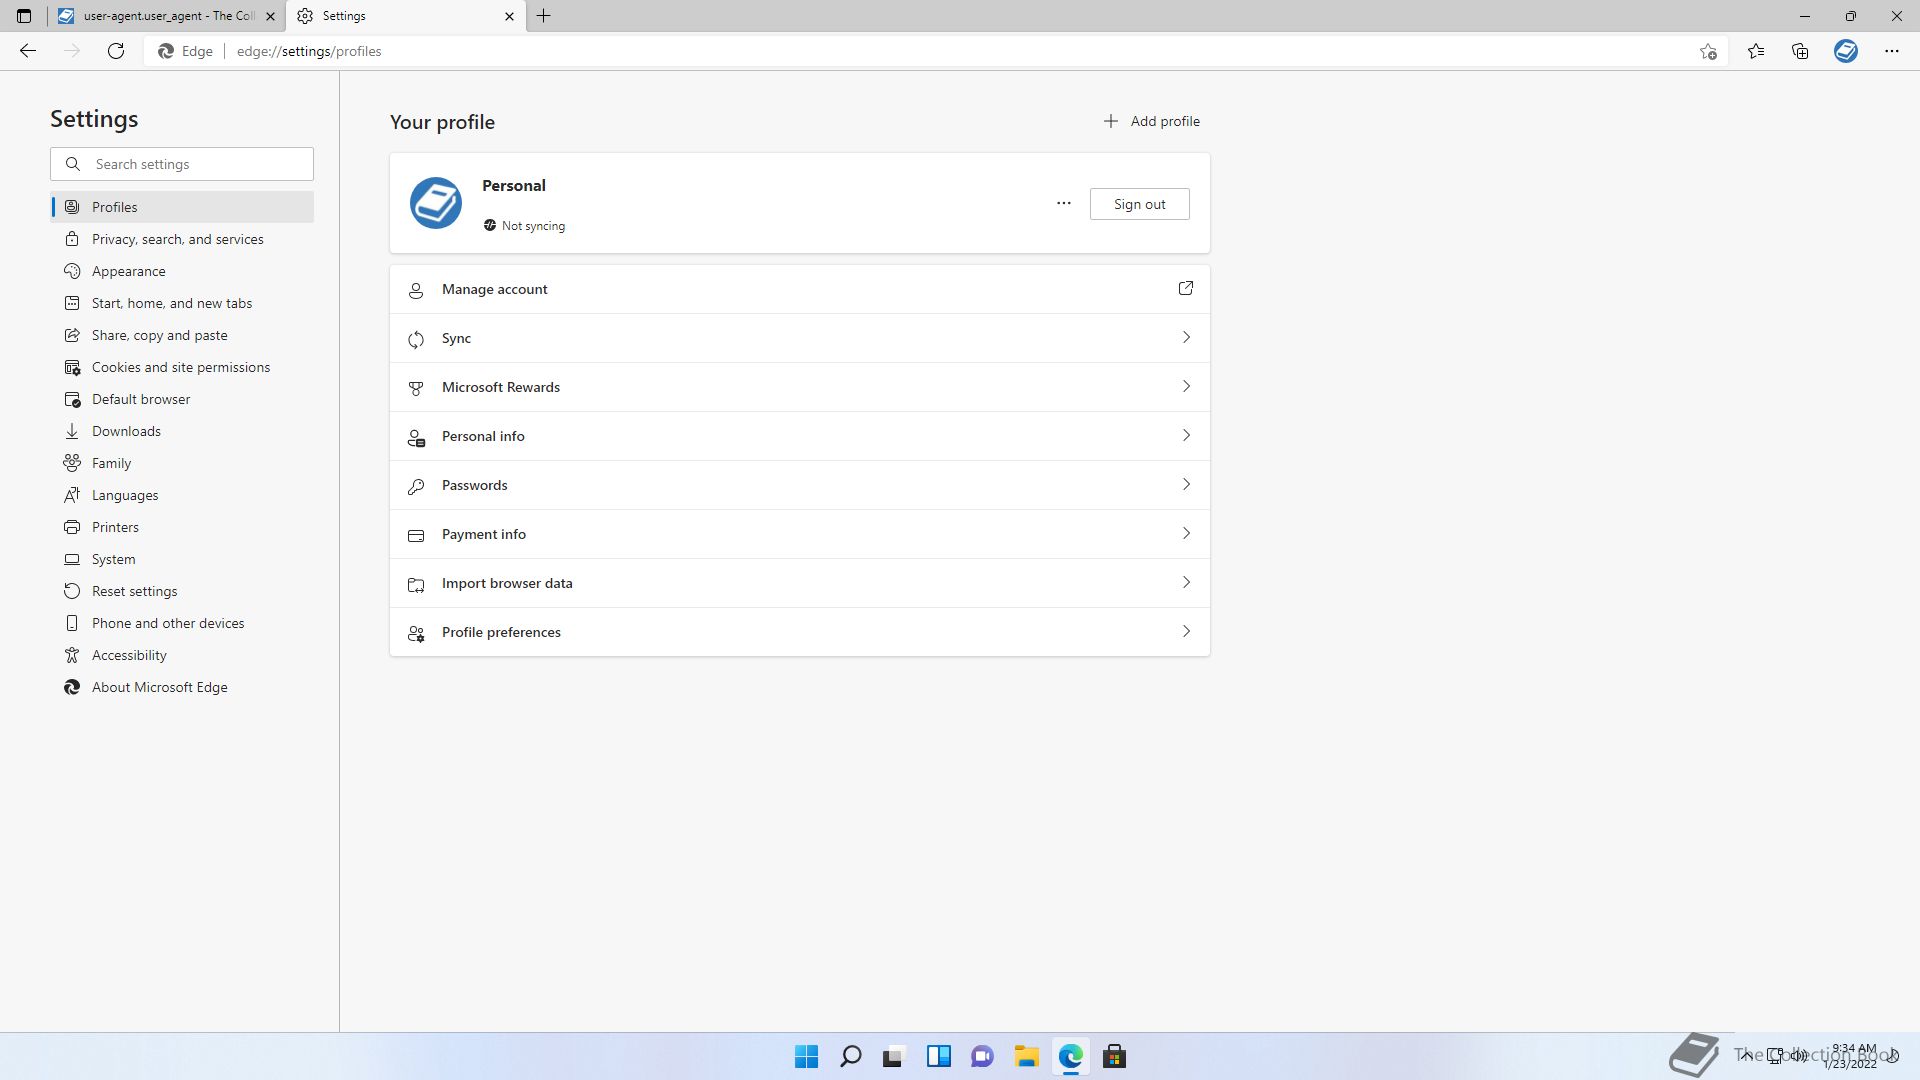Click the Import browser data icon
Image resolution: width=1920 pixels, height=1080 pixels.
click(x=416, y=584)
